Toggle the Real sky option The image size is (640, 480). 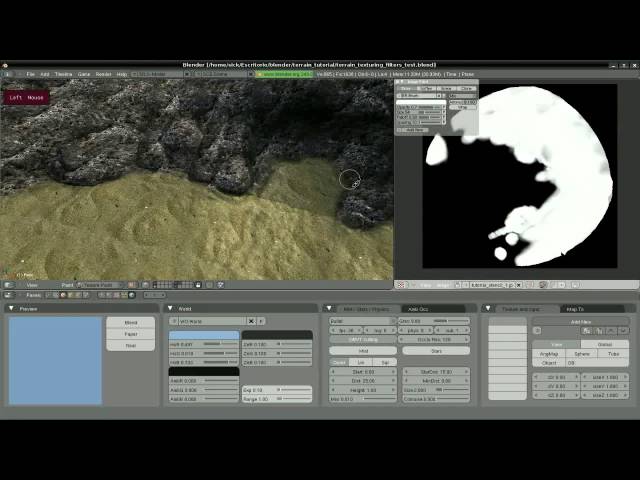click(x=131, y=345)
